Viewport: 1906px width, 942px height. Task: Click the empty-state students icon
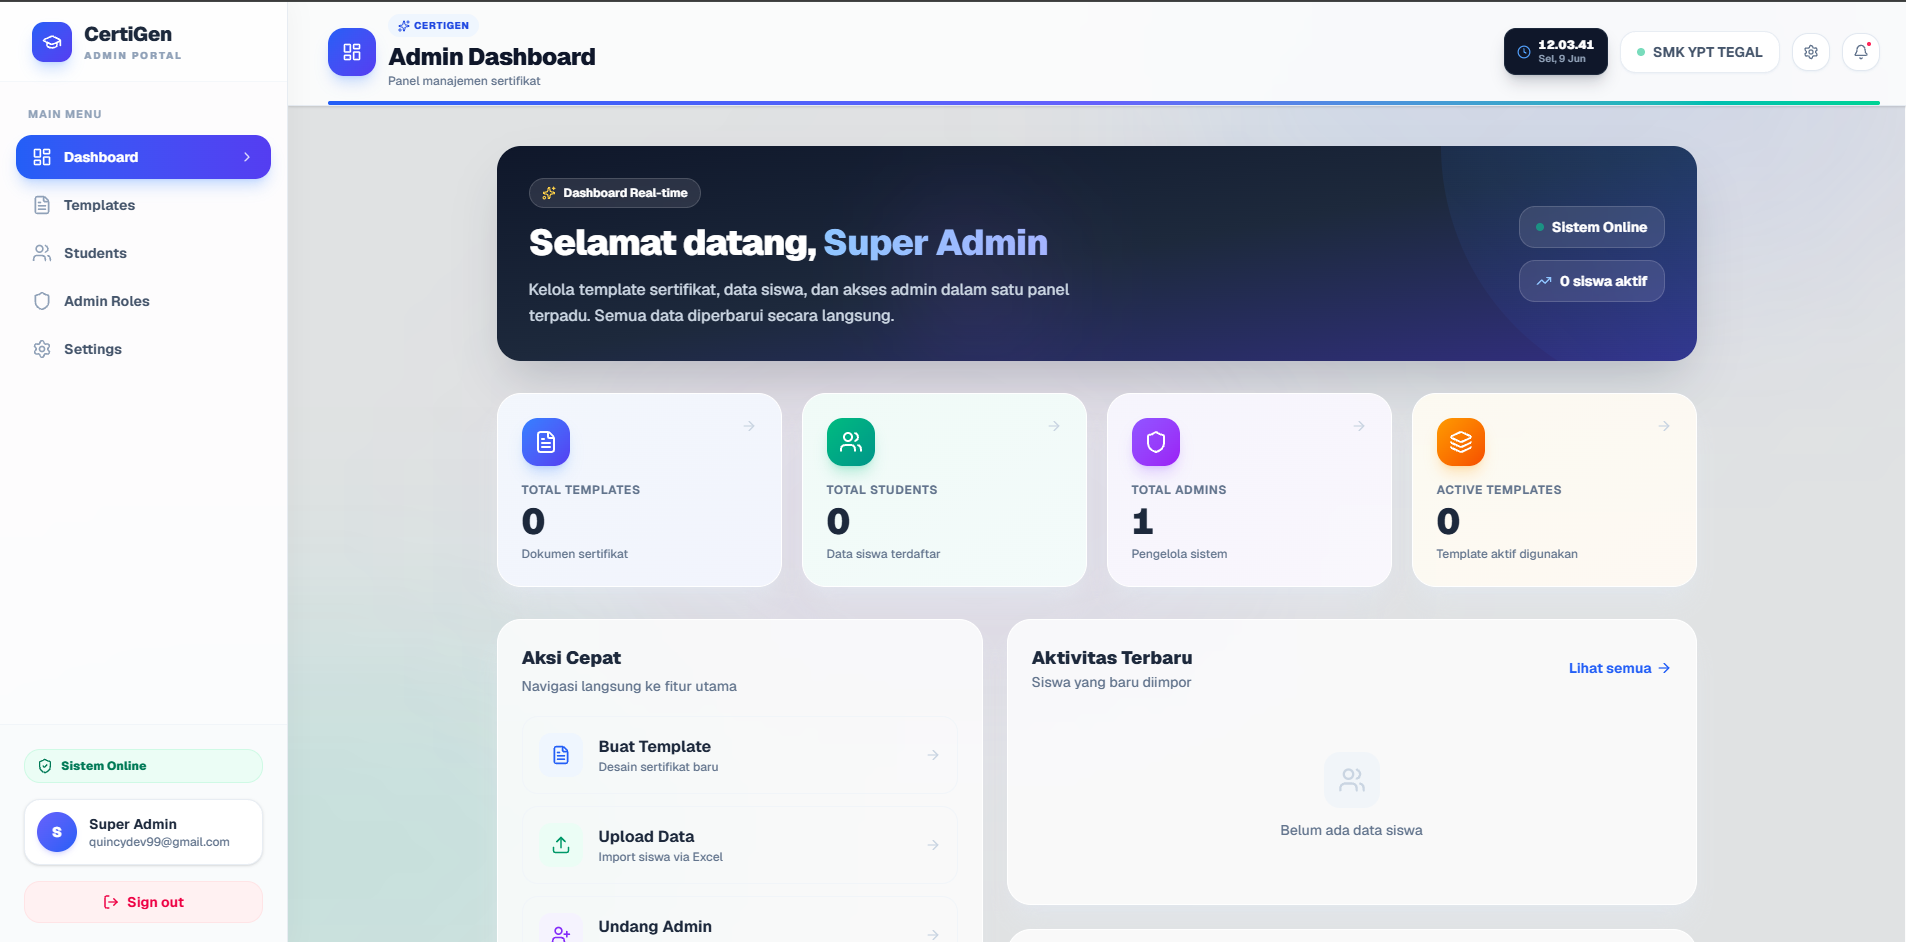1352,780
